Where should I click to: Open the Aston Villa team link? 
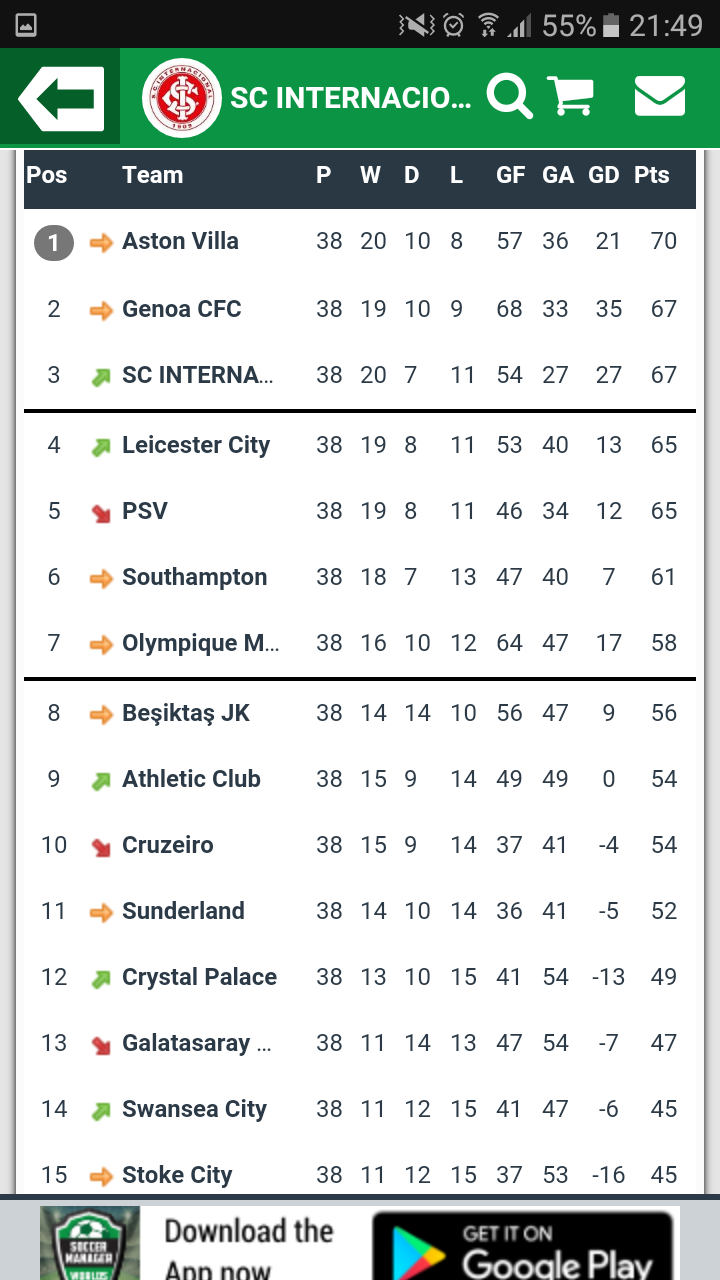180,242
